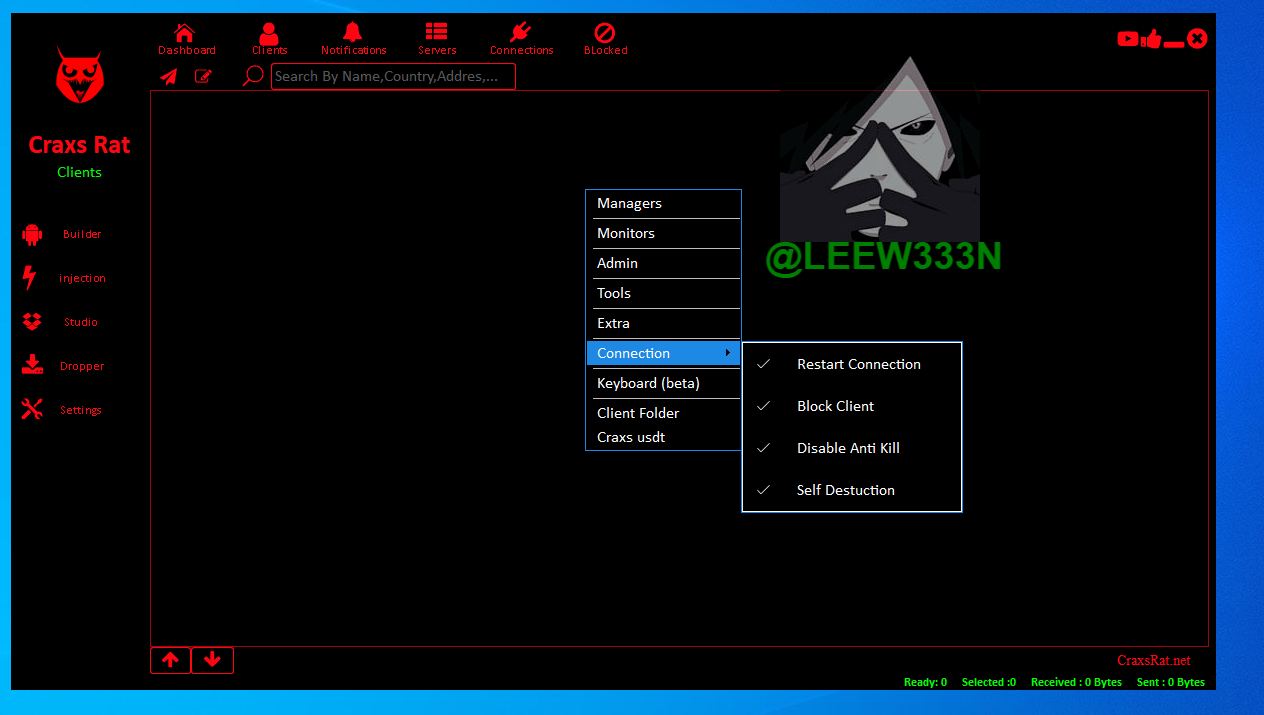Select Client Folder in context menu
1264x715 pixels.
click(638, 413)
